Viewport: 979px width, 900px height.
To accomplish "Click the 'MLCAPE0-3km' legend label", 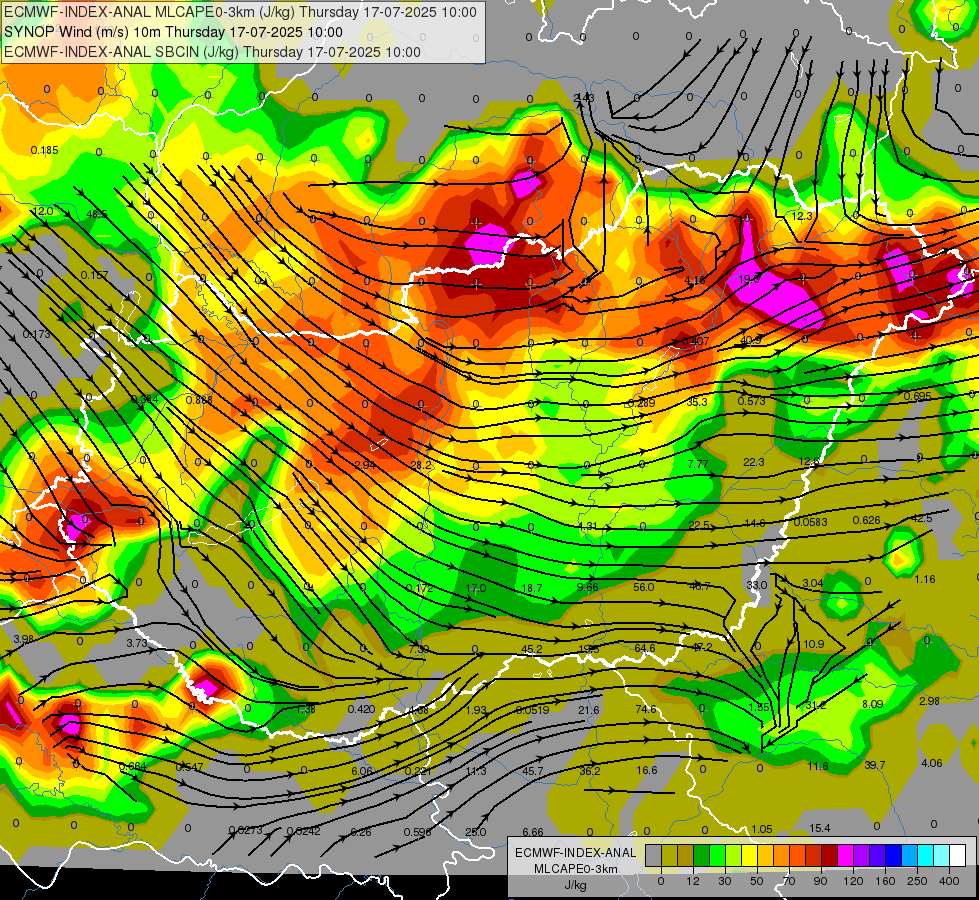I will 575,869.
